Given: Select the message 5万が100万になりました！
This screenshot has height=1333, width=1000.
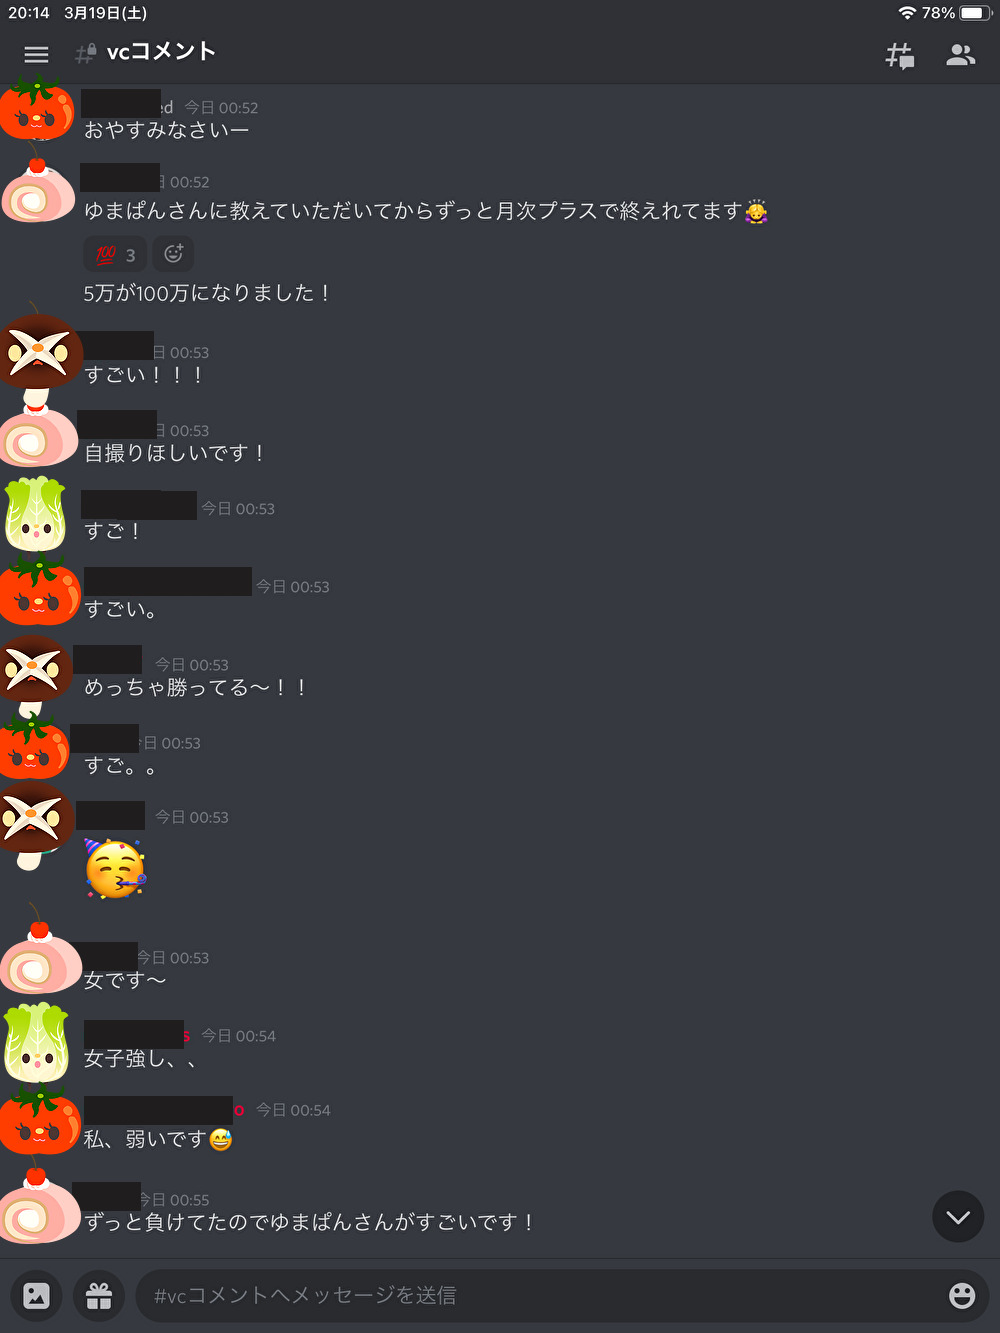Looking at the screenshot, I should 207,293.
